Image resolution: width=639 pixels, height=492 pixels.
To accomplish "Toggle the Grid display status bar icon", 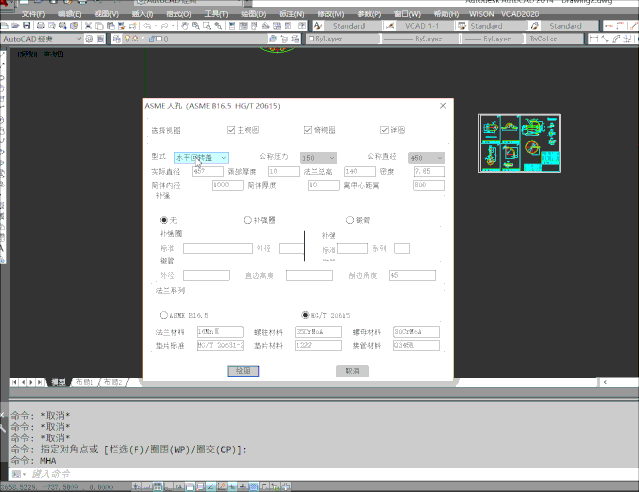I will point(158,486).
